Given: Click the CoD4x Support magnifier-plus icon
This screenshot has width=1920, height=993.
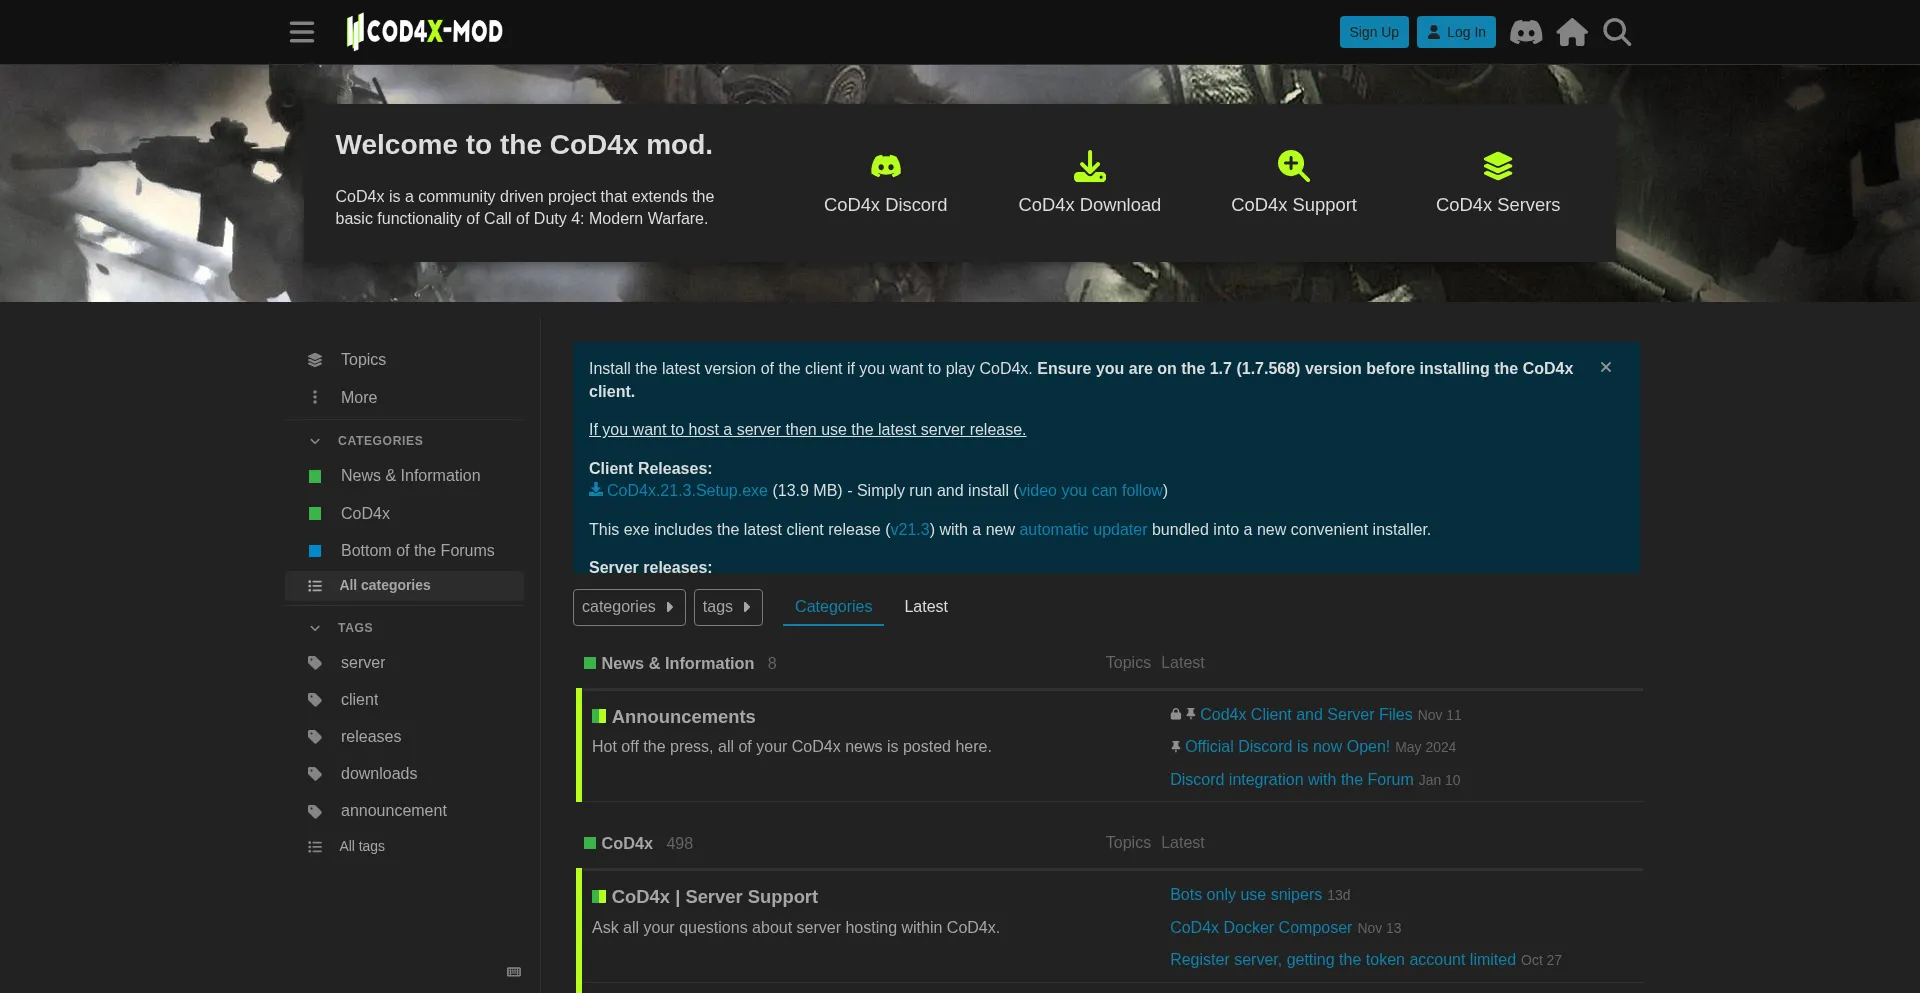Looking at the screenshot, I should (1293, 166).
